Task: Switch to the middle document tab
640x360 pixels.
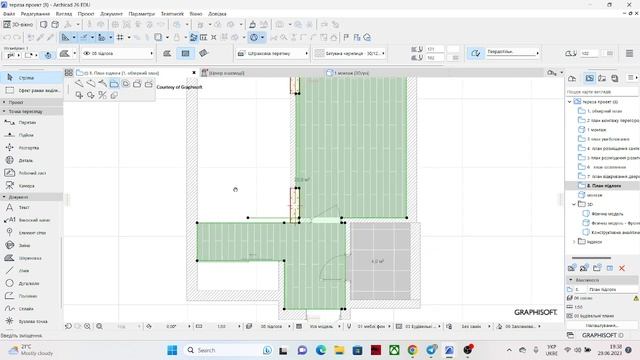Action: pyautogui.click(x=227, y=73)
